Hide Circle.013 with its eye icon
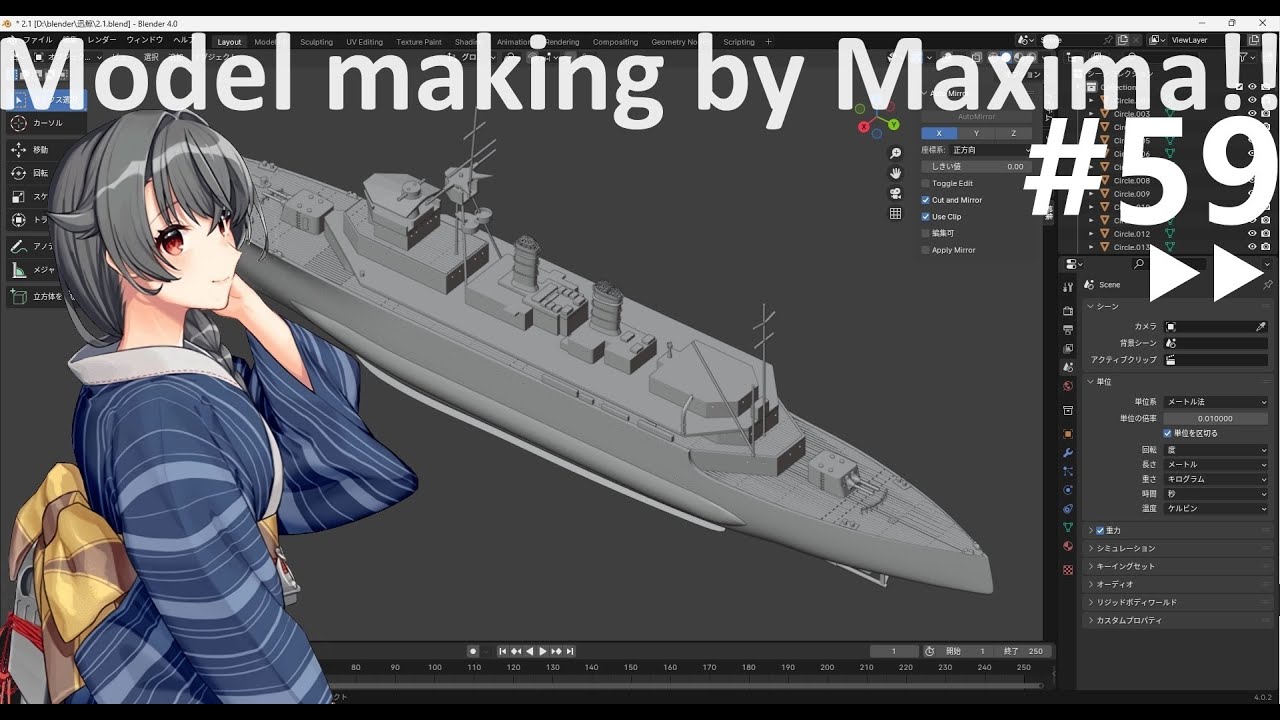This screenshot has width=1280, height=720. [x=1252, y=247]
